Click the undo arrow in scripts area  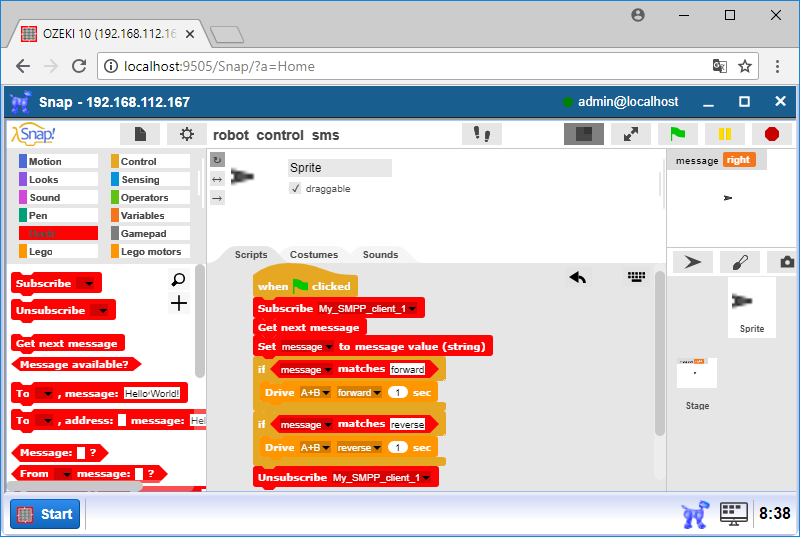[578, 277]
